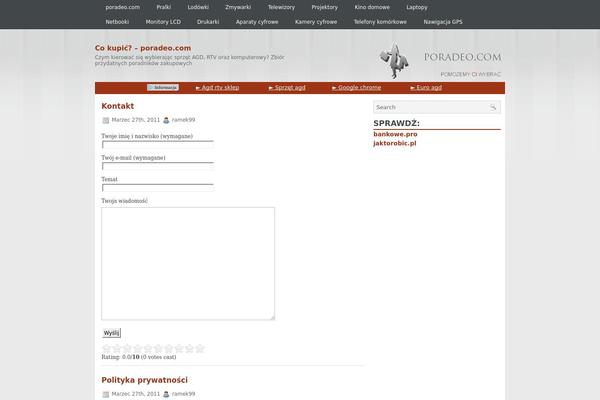The width and height of the screenshot is (600, 400).
Task: Click the calendar icon under Kontakt
Action: [106, 120]
